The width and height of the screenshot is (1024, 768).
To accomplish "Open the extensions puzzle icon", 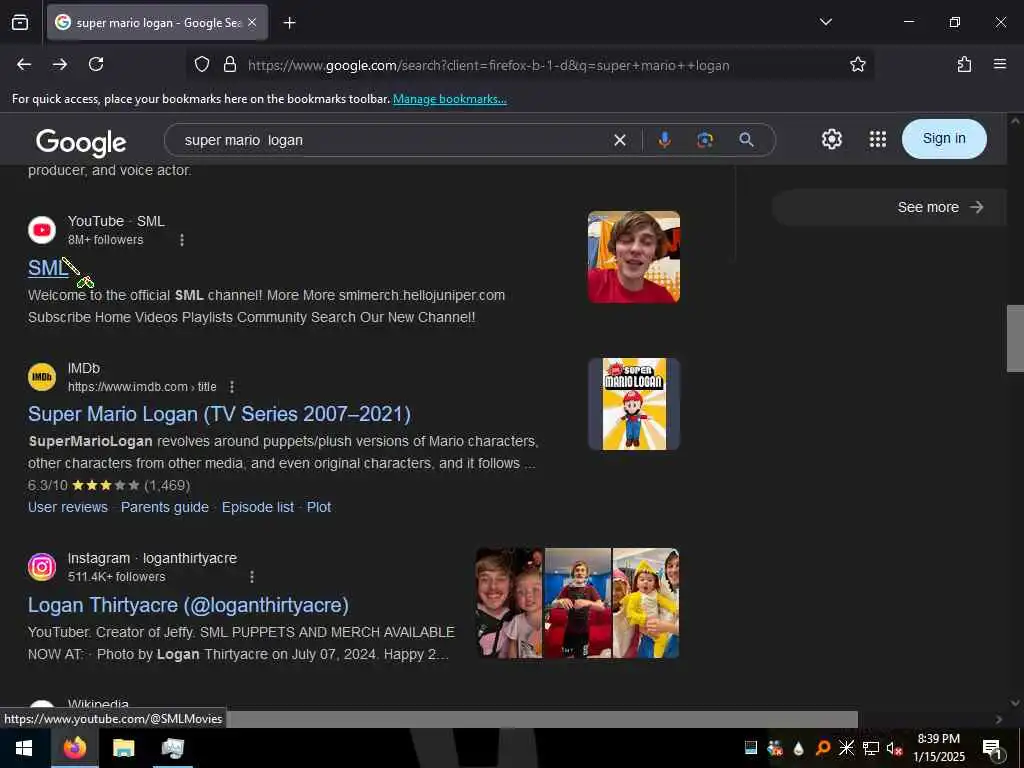I will pos(964,64).
